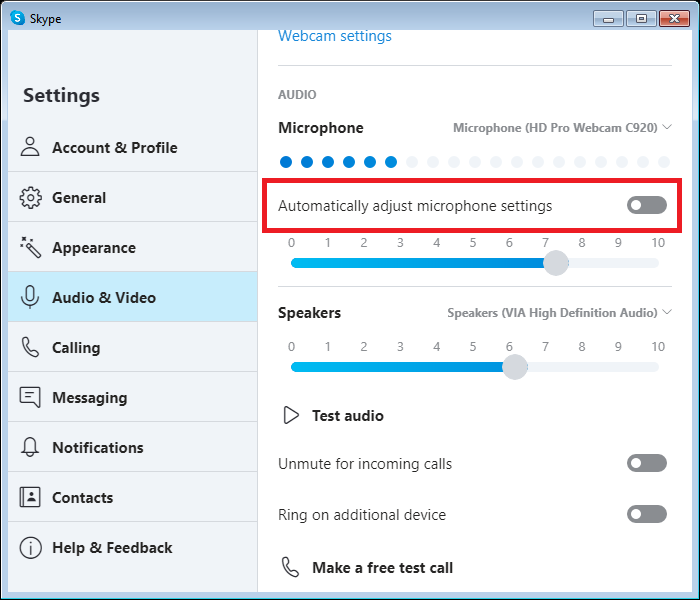
Task: Enable automatically adjust microphone settings
Action: pyautogui.click(x=646, y=205)
